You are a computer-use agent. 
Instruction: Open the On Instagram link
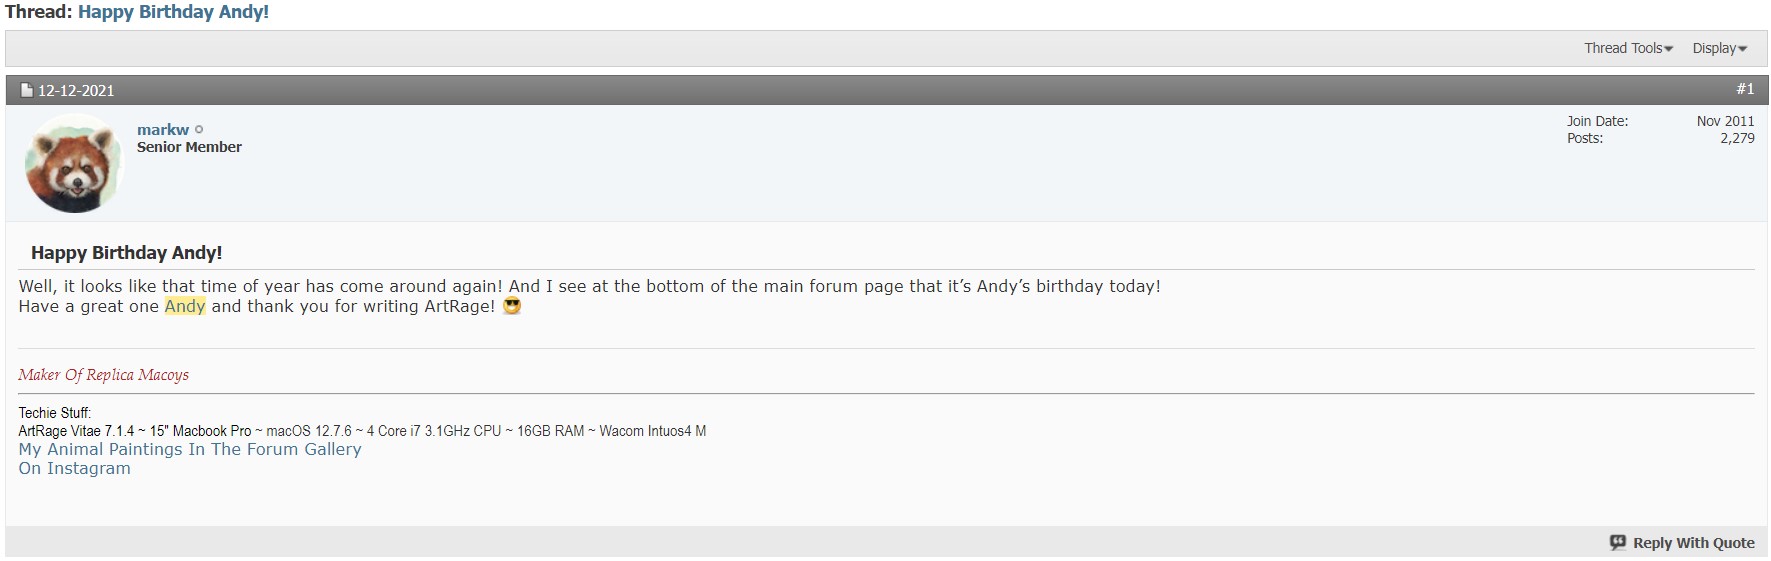tap(74, 468)
